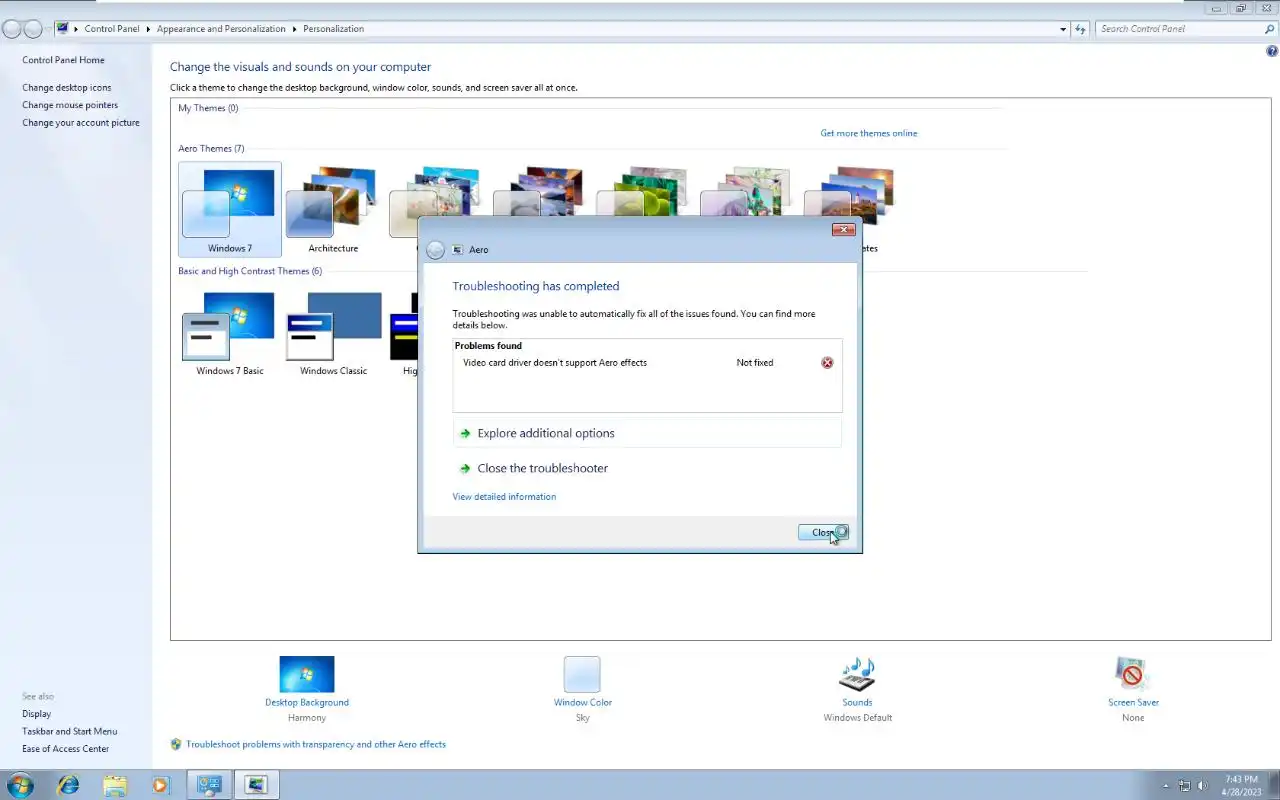Click the Search Control Panel field
The image size is (1280, 800).
[1178, 29]
